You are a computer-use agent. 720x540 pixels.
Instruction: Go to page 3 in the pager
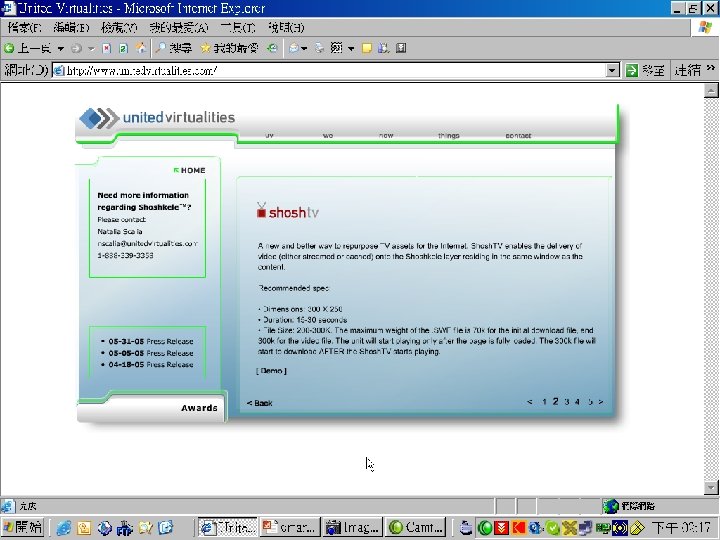click(567, 402)
